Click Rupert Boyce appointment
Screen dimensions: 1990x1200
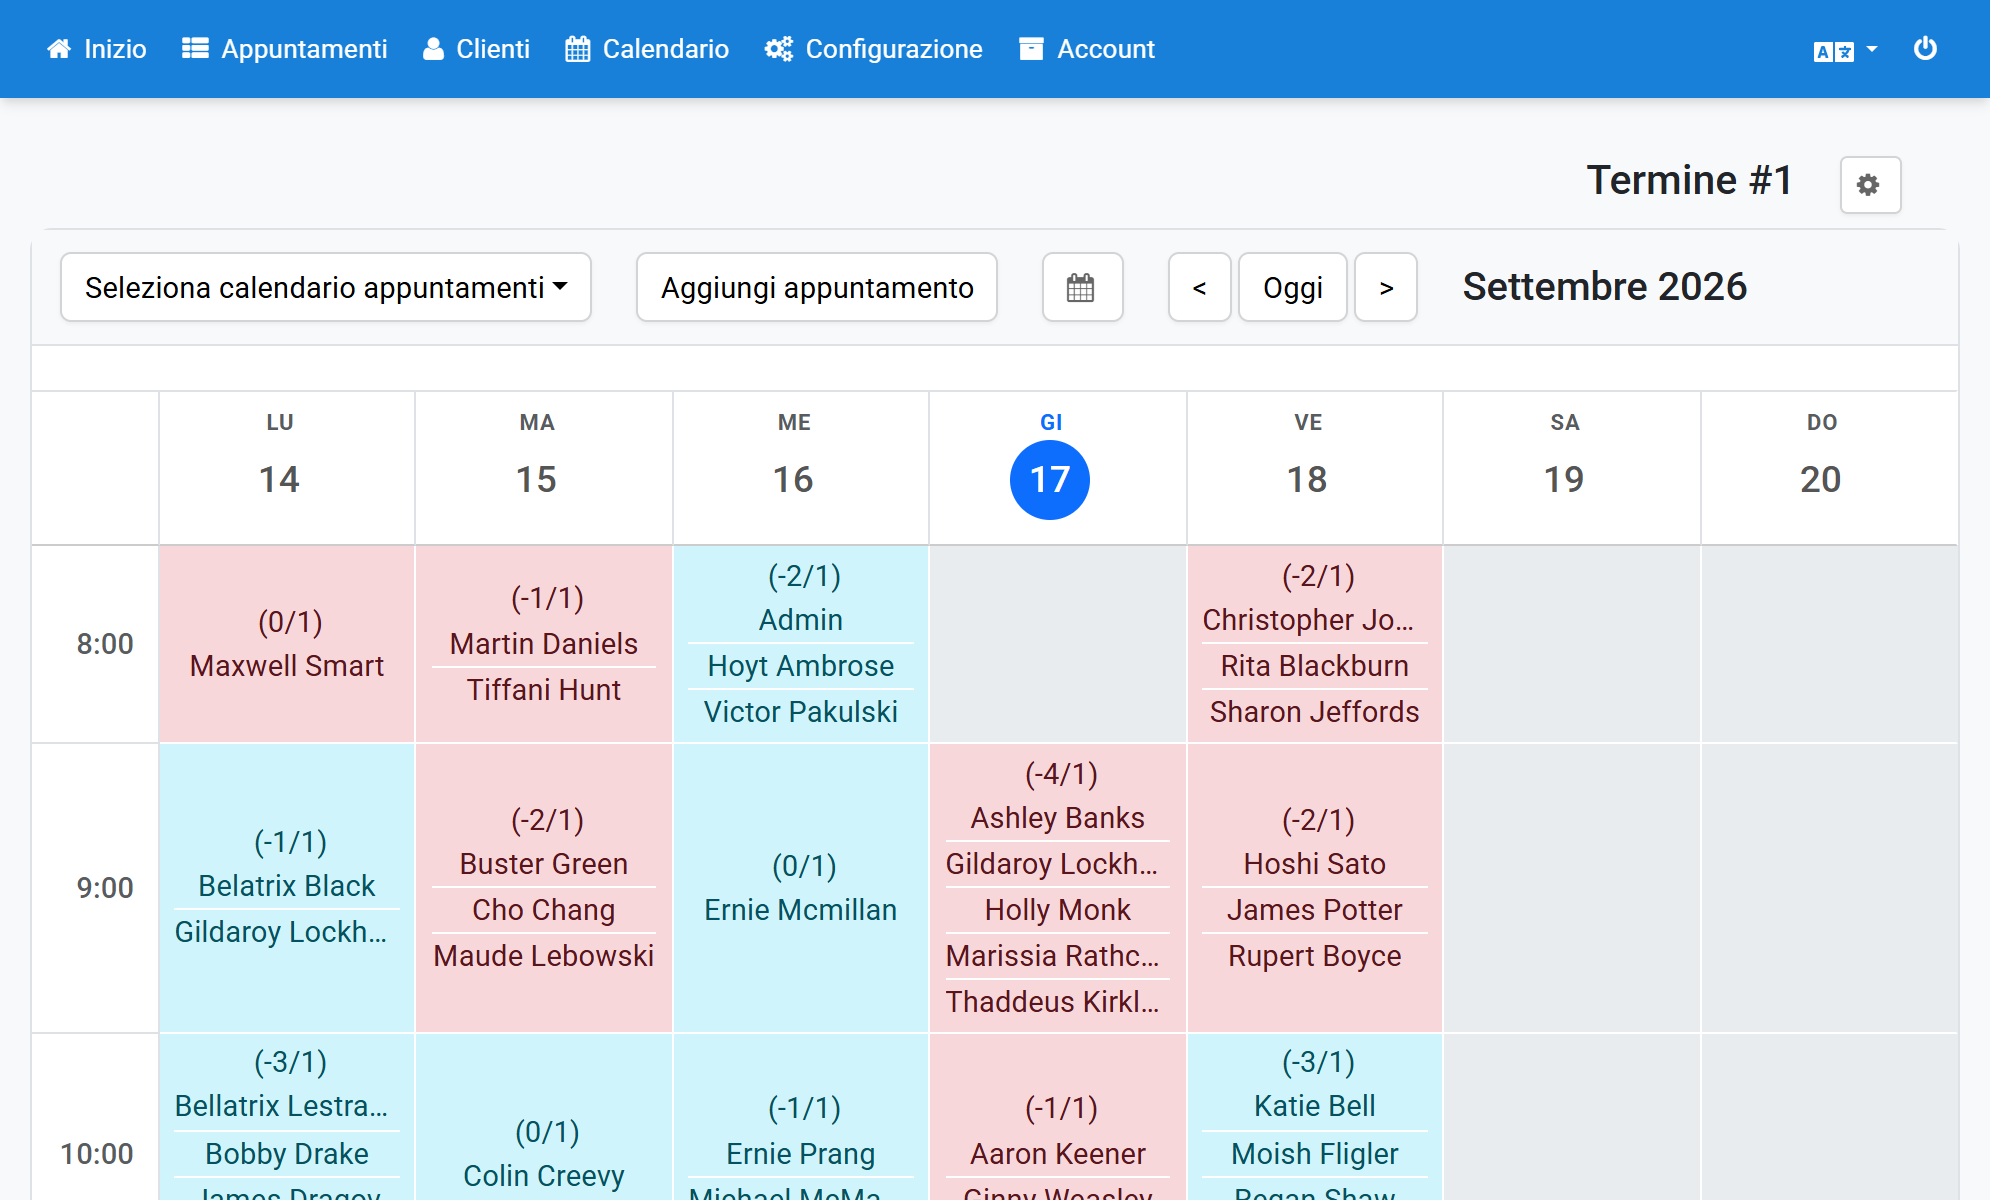[1315, 956]
